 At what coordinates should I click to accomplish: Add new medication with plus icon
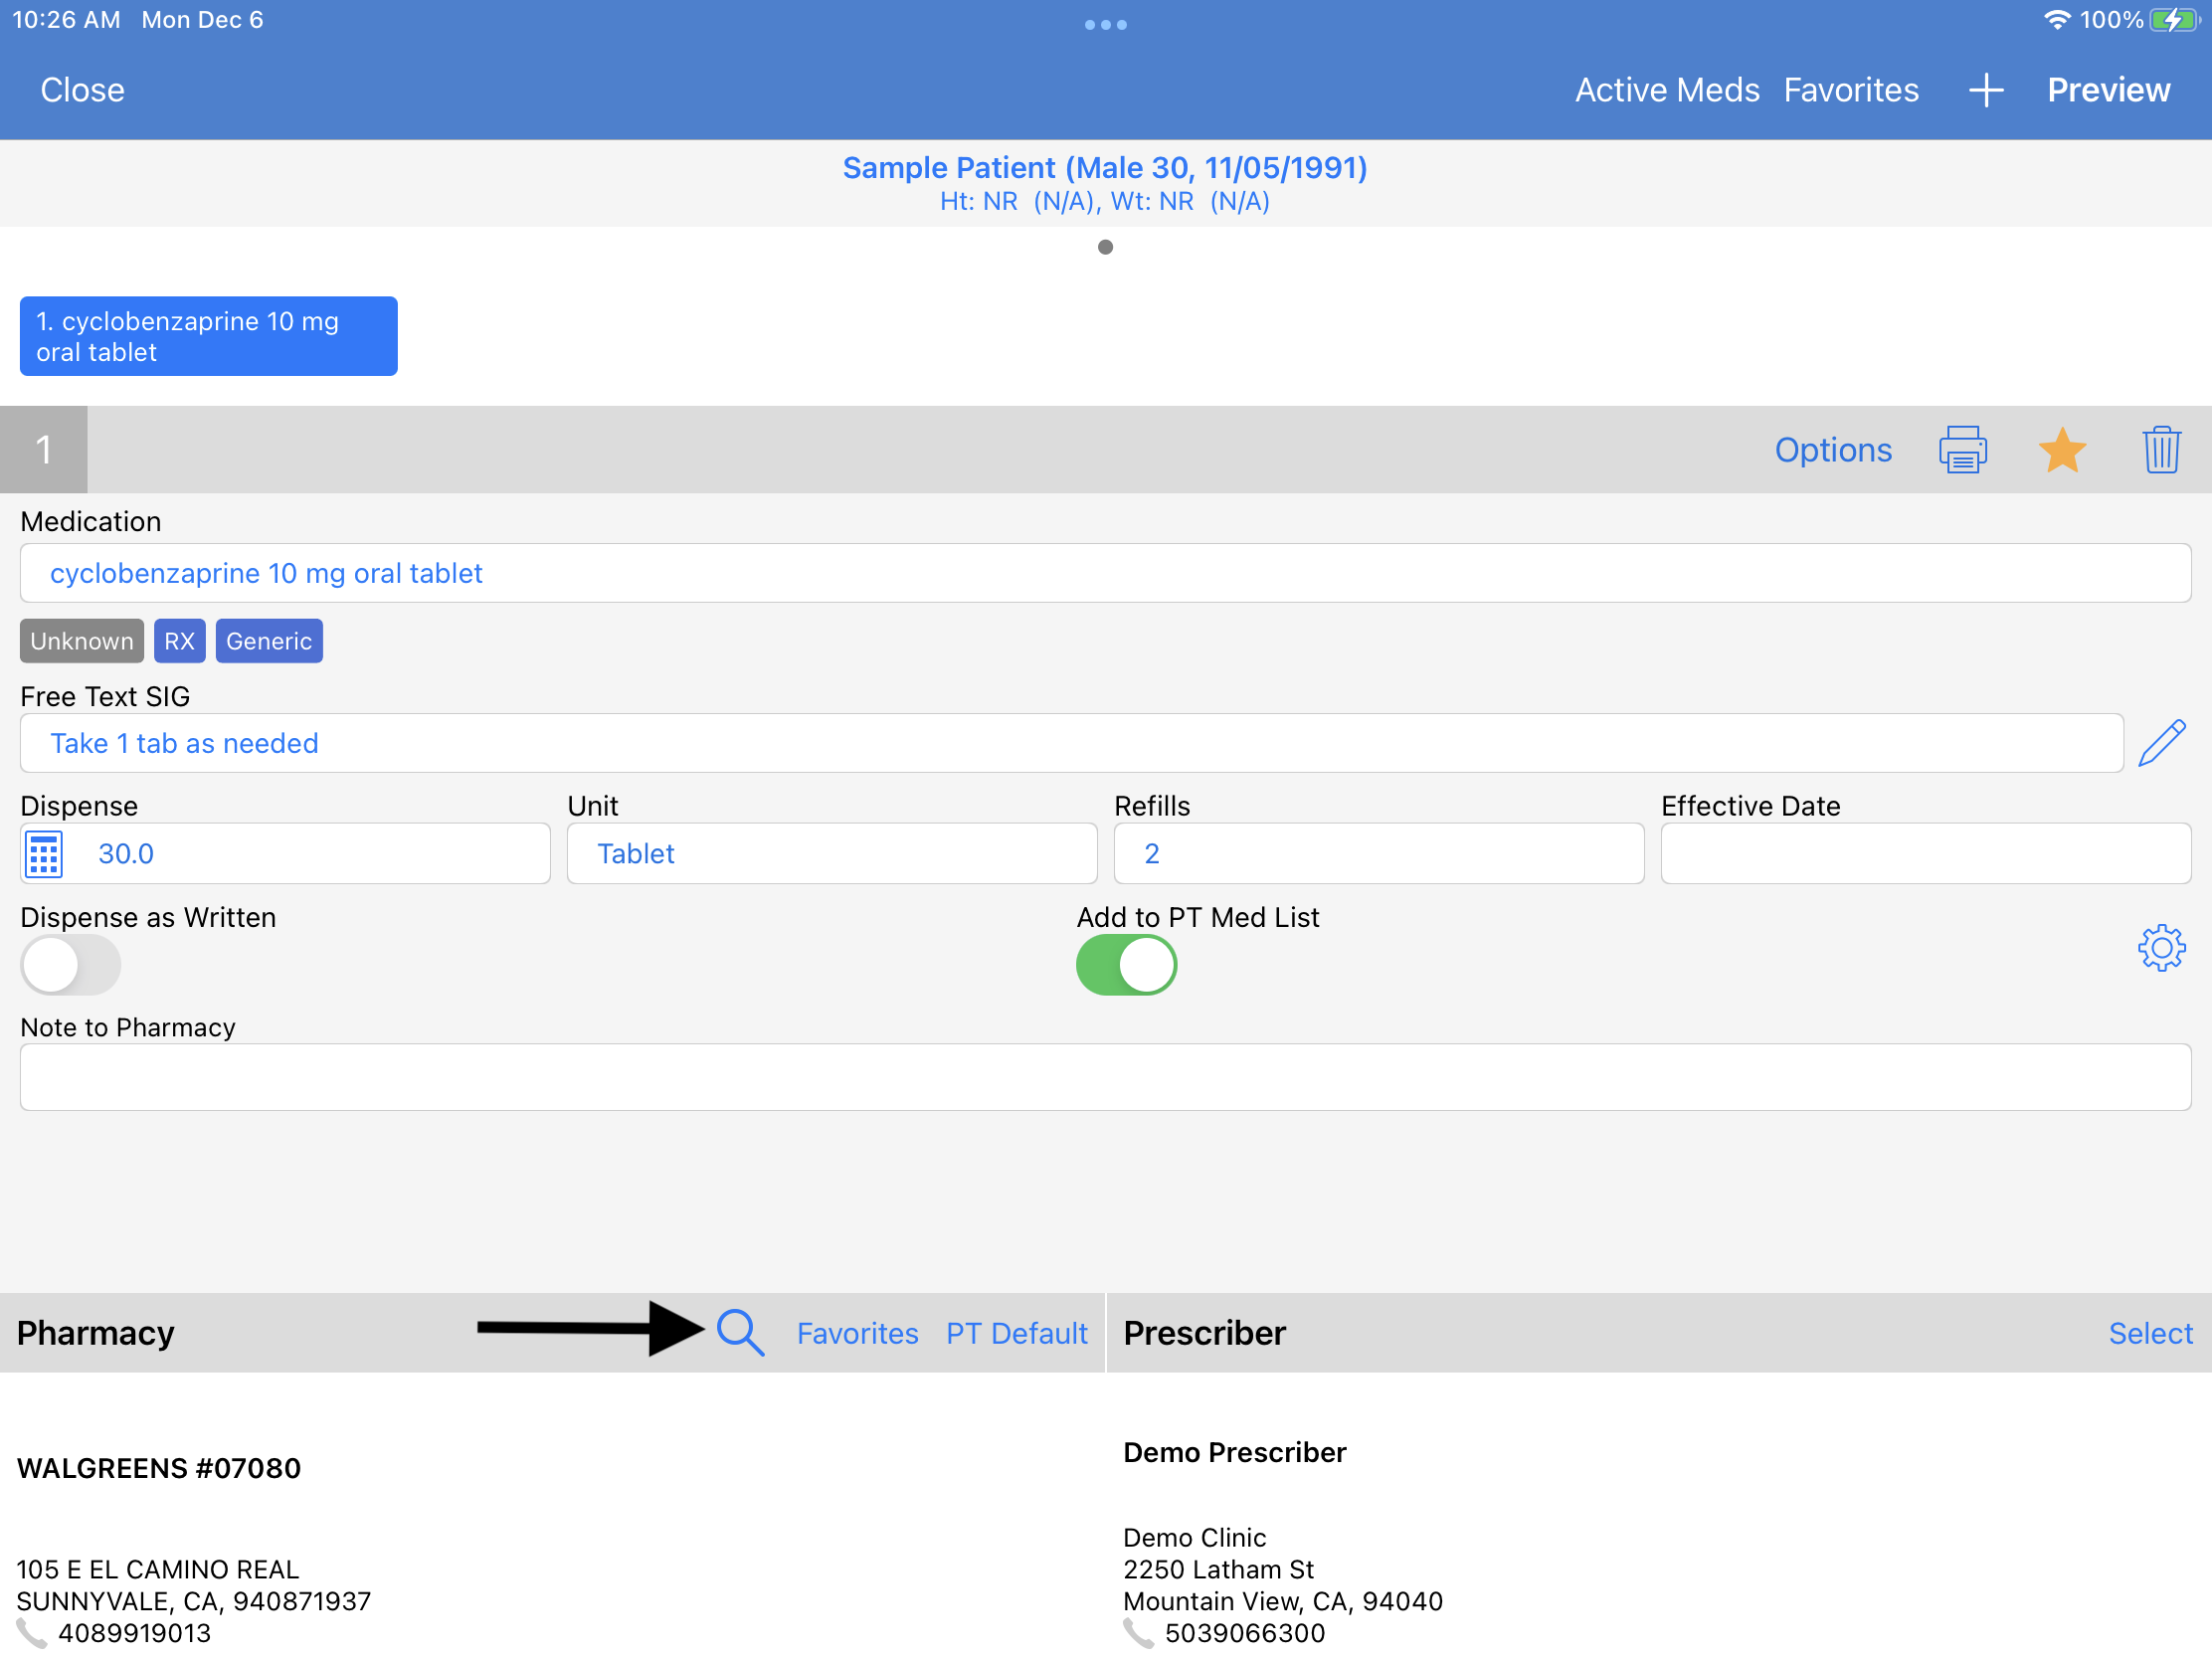(x=1986, y=90)
